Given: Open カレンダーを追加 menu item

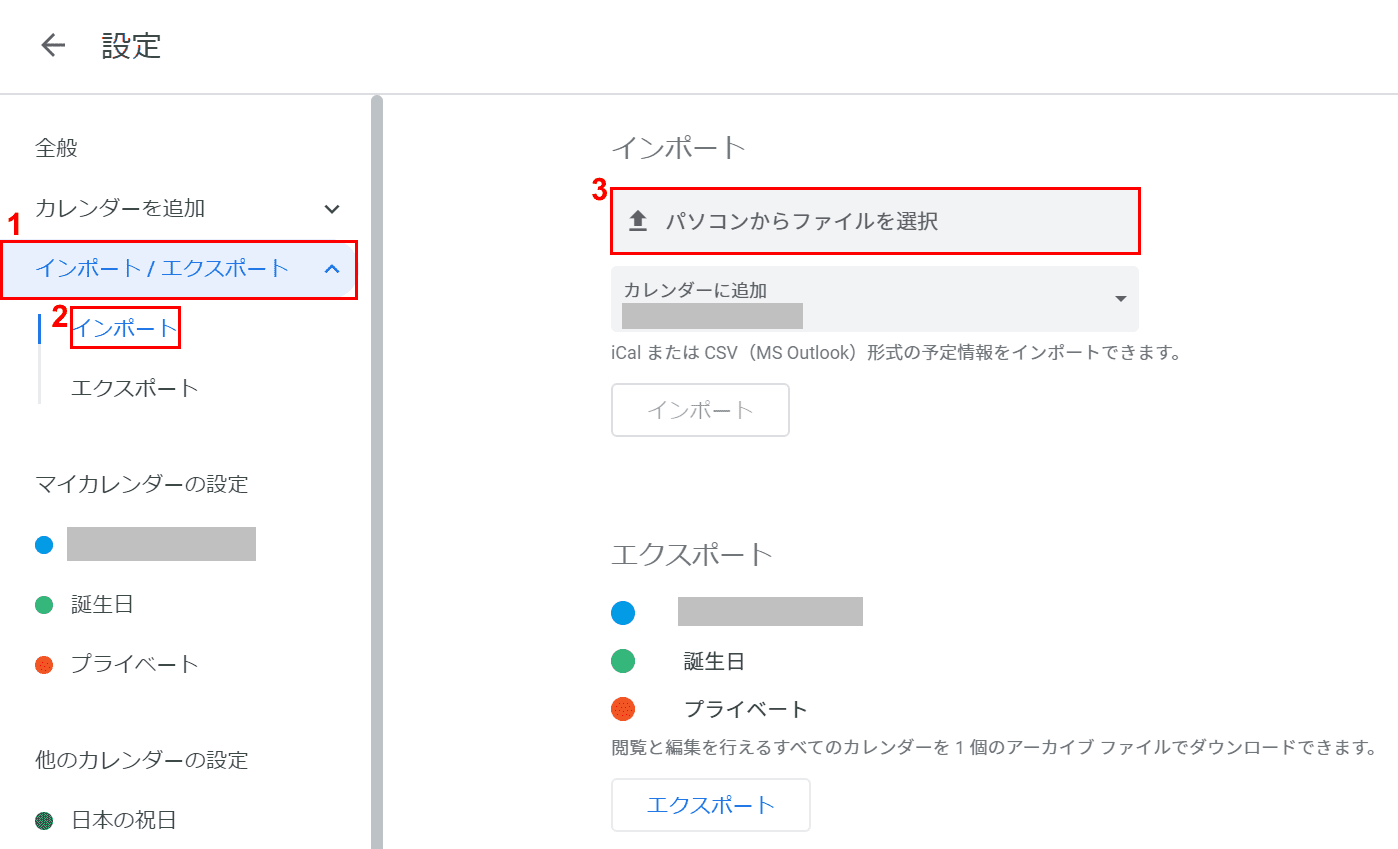Looking at the screenshot, I should (120, 209).
